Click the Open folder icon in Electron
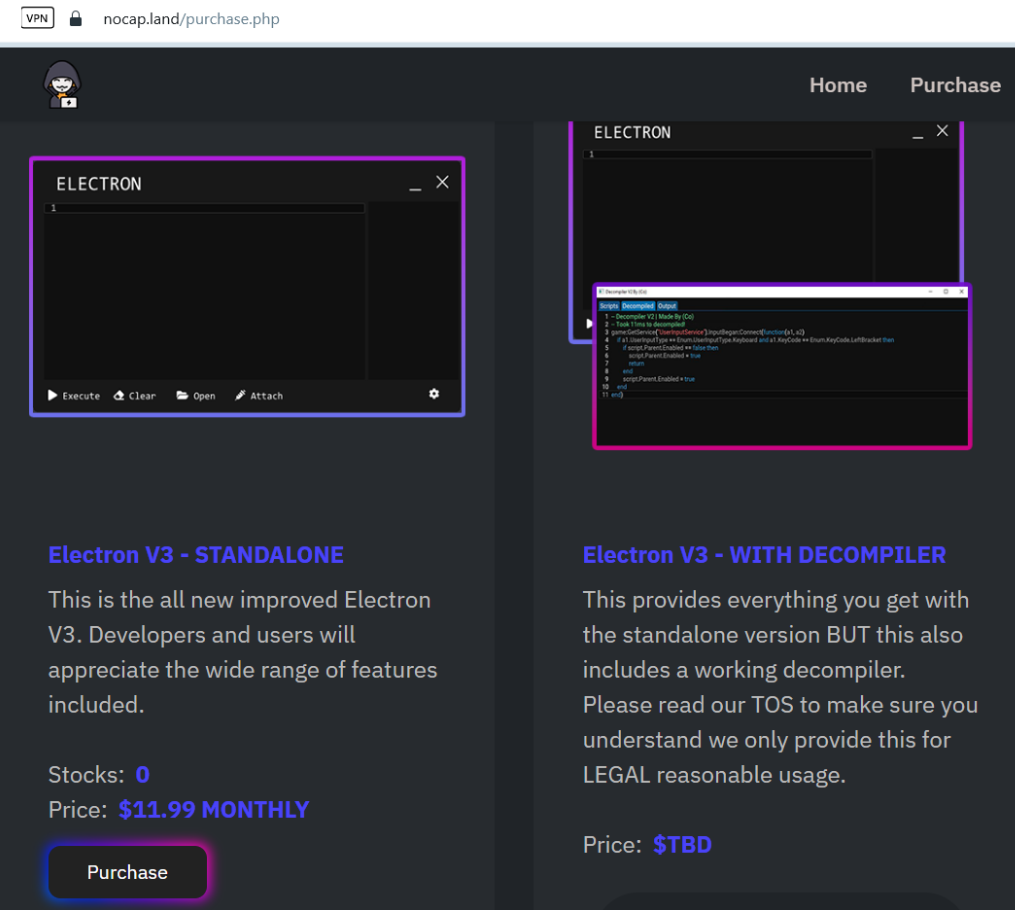Viewport: 1015px width, 910px height. point(182,395)
